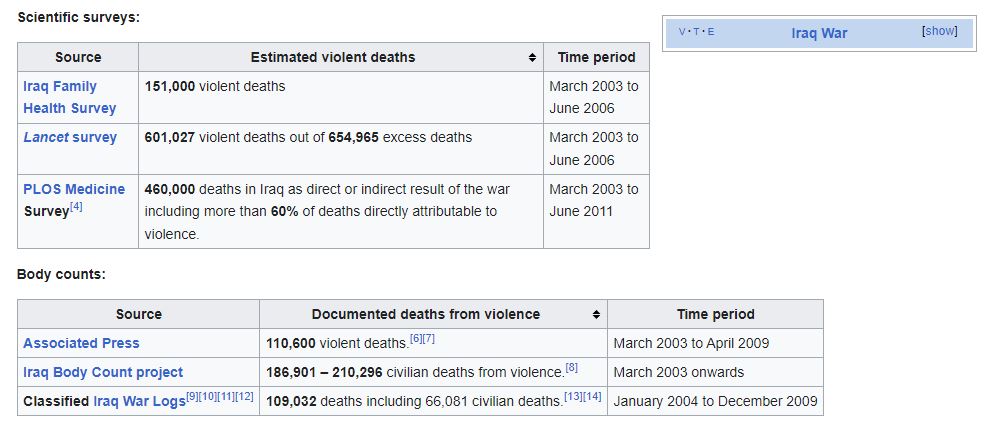
Task: Expand the Iraq War navbox with show
Action: coord(939,31)
